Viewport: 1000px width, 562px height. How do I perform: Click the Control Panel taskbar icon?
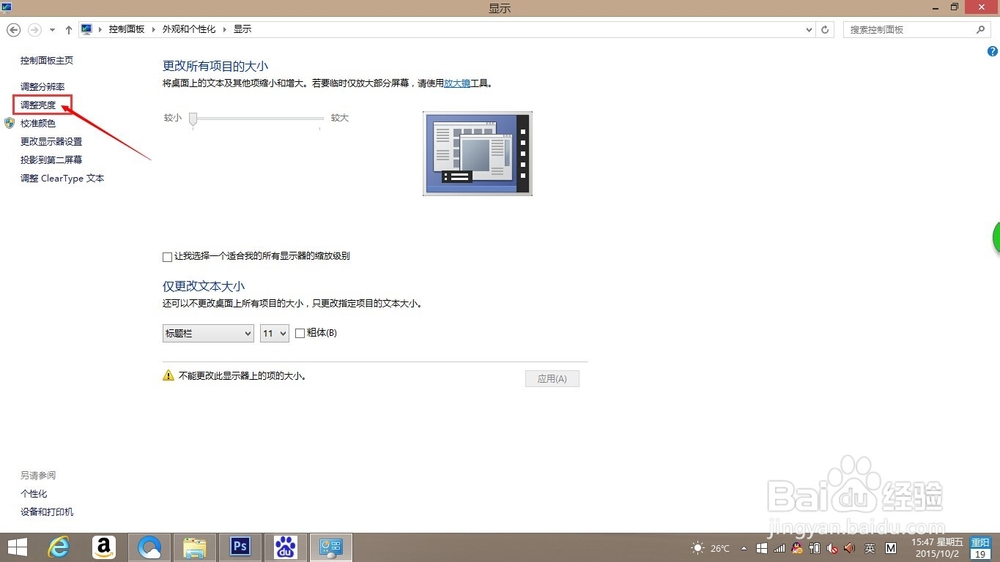tap(331, 547)
